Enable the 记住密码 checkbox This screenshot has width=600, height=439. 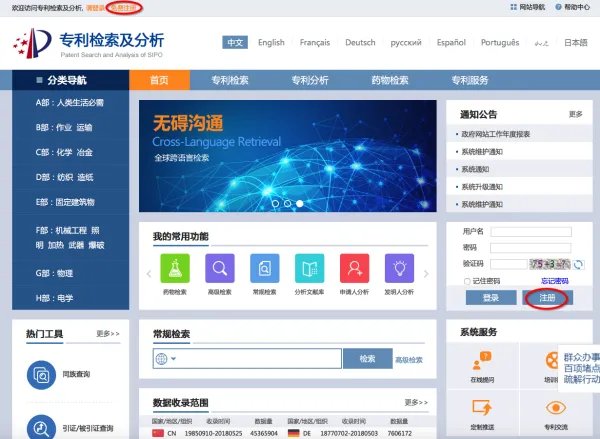(467, 281)
